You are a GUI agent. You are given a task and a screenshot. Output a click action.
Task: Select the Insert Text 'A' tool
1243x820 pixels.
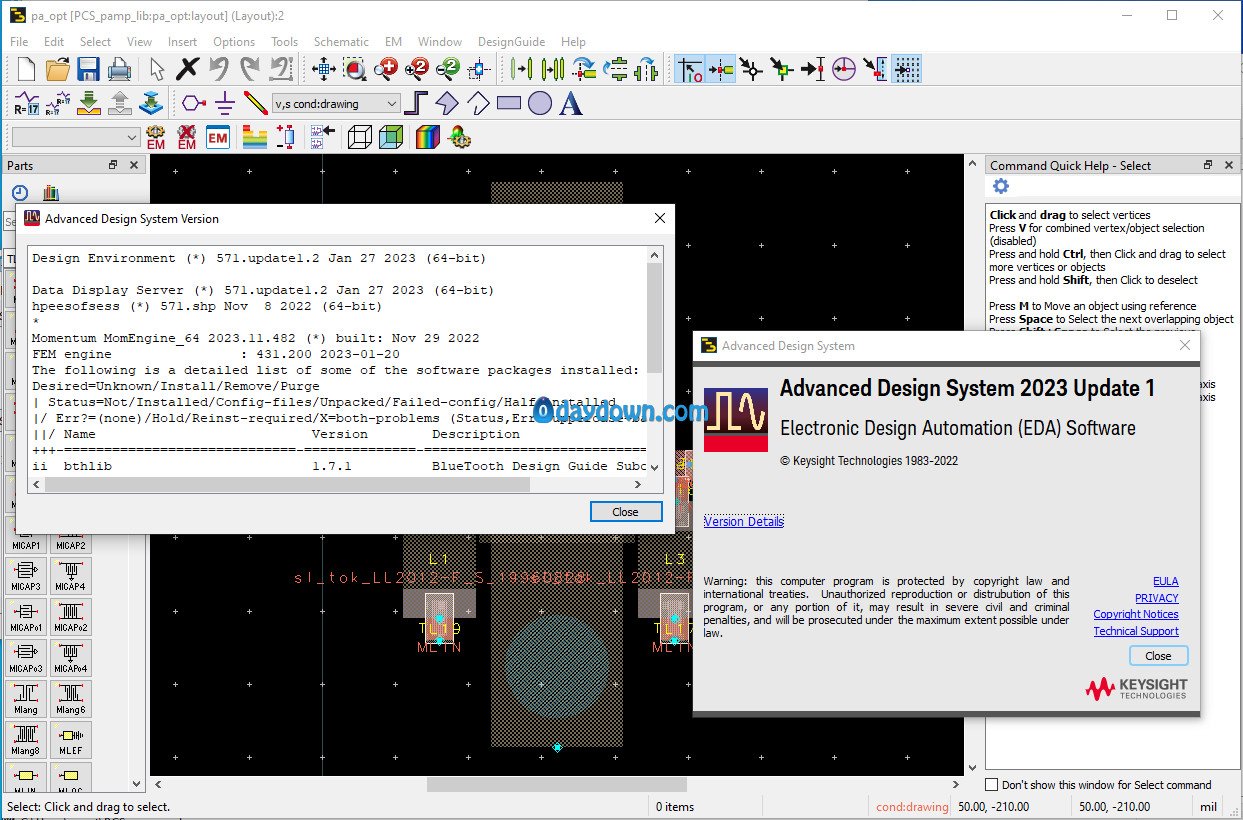571,103
